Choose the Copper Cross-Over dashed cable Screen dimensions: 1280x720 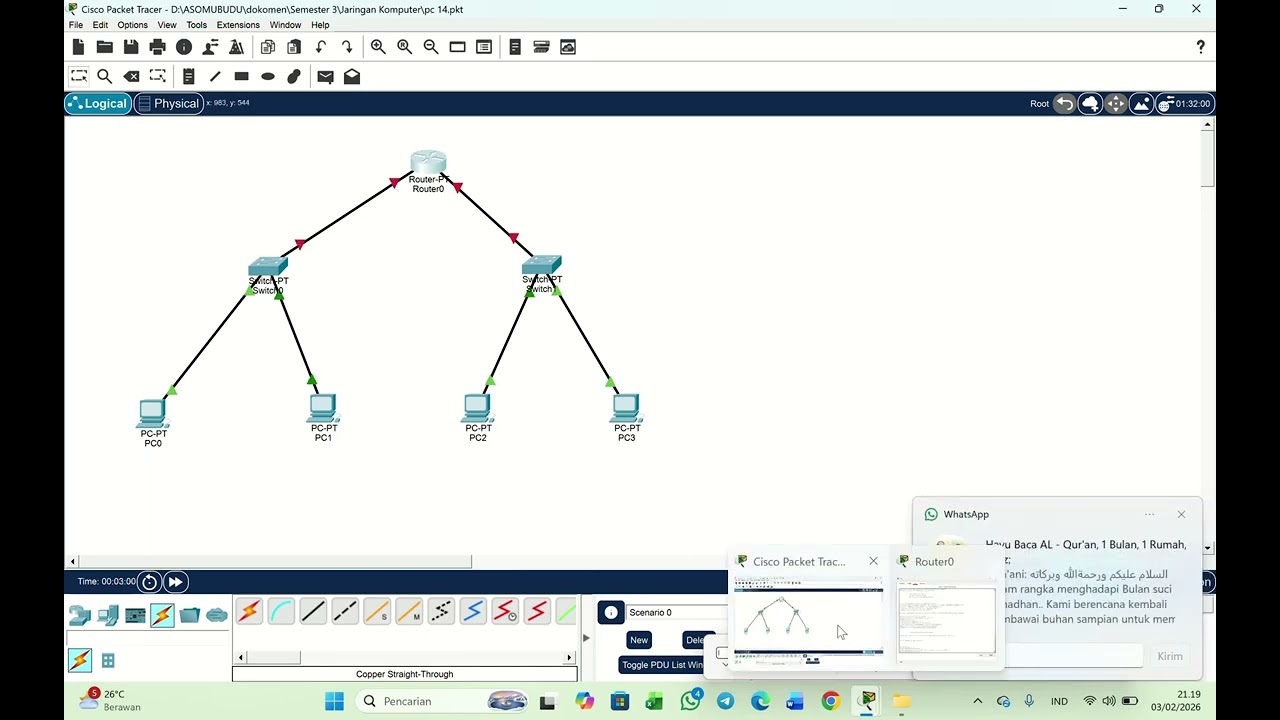[345, 611]
